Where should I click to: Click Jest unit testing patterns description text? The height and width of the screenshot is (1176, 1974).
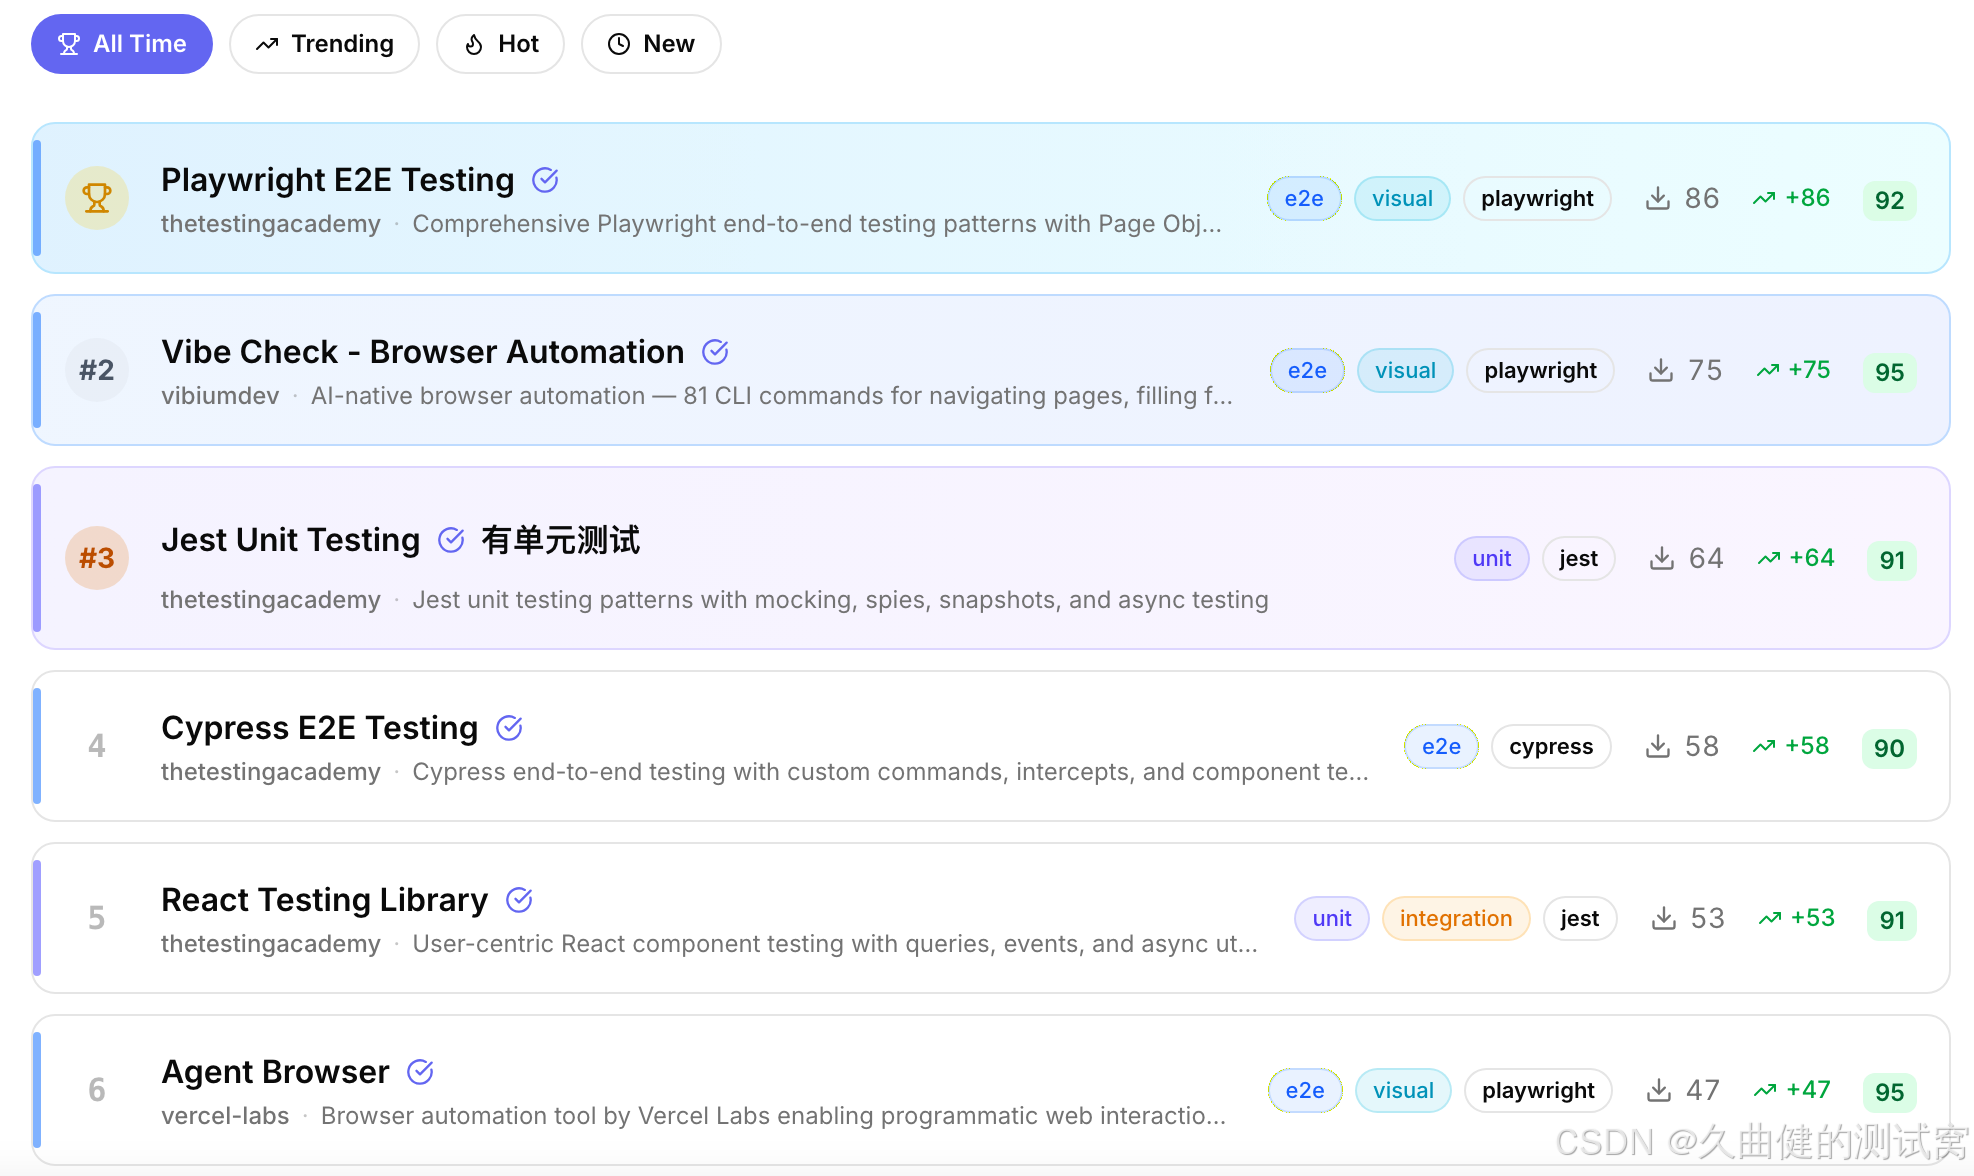click(840, 600)
